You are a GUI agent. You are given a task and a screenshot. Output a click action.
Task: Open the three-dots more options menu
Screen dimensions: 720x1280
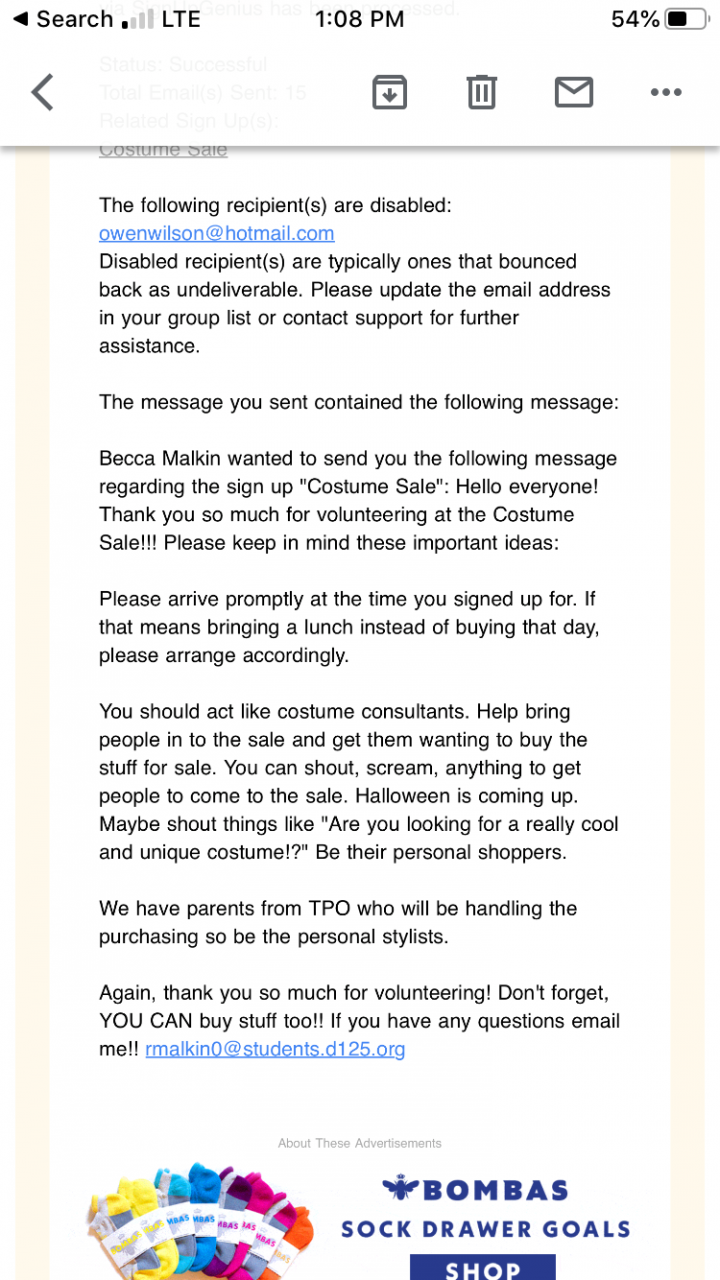click(x=665, y=92)
